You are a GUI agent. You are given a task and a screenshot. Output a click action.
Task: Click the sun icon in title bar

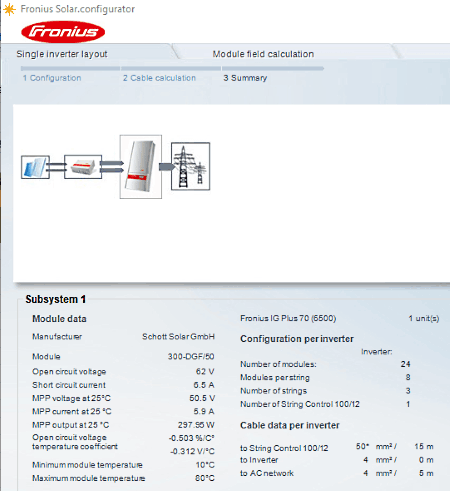[9, 9]
